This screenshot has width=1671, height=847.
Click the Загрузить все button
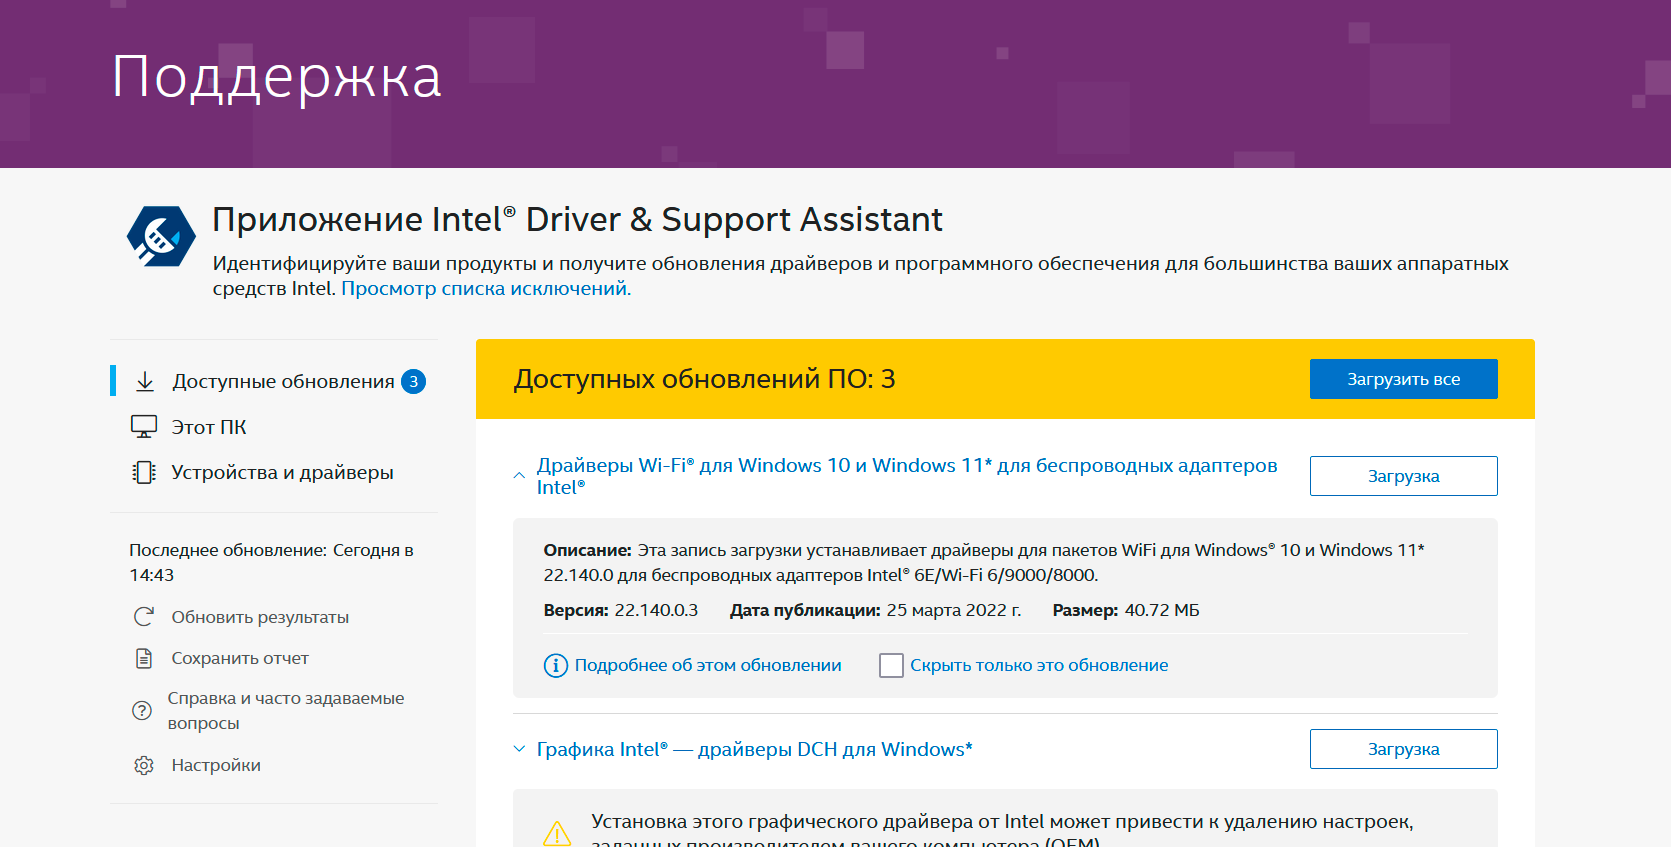(x=1403, y=379)
